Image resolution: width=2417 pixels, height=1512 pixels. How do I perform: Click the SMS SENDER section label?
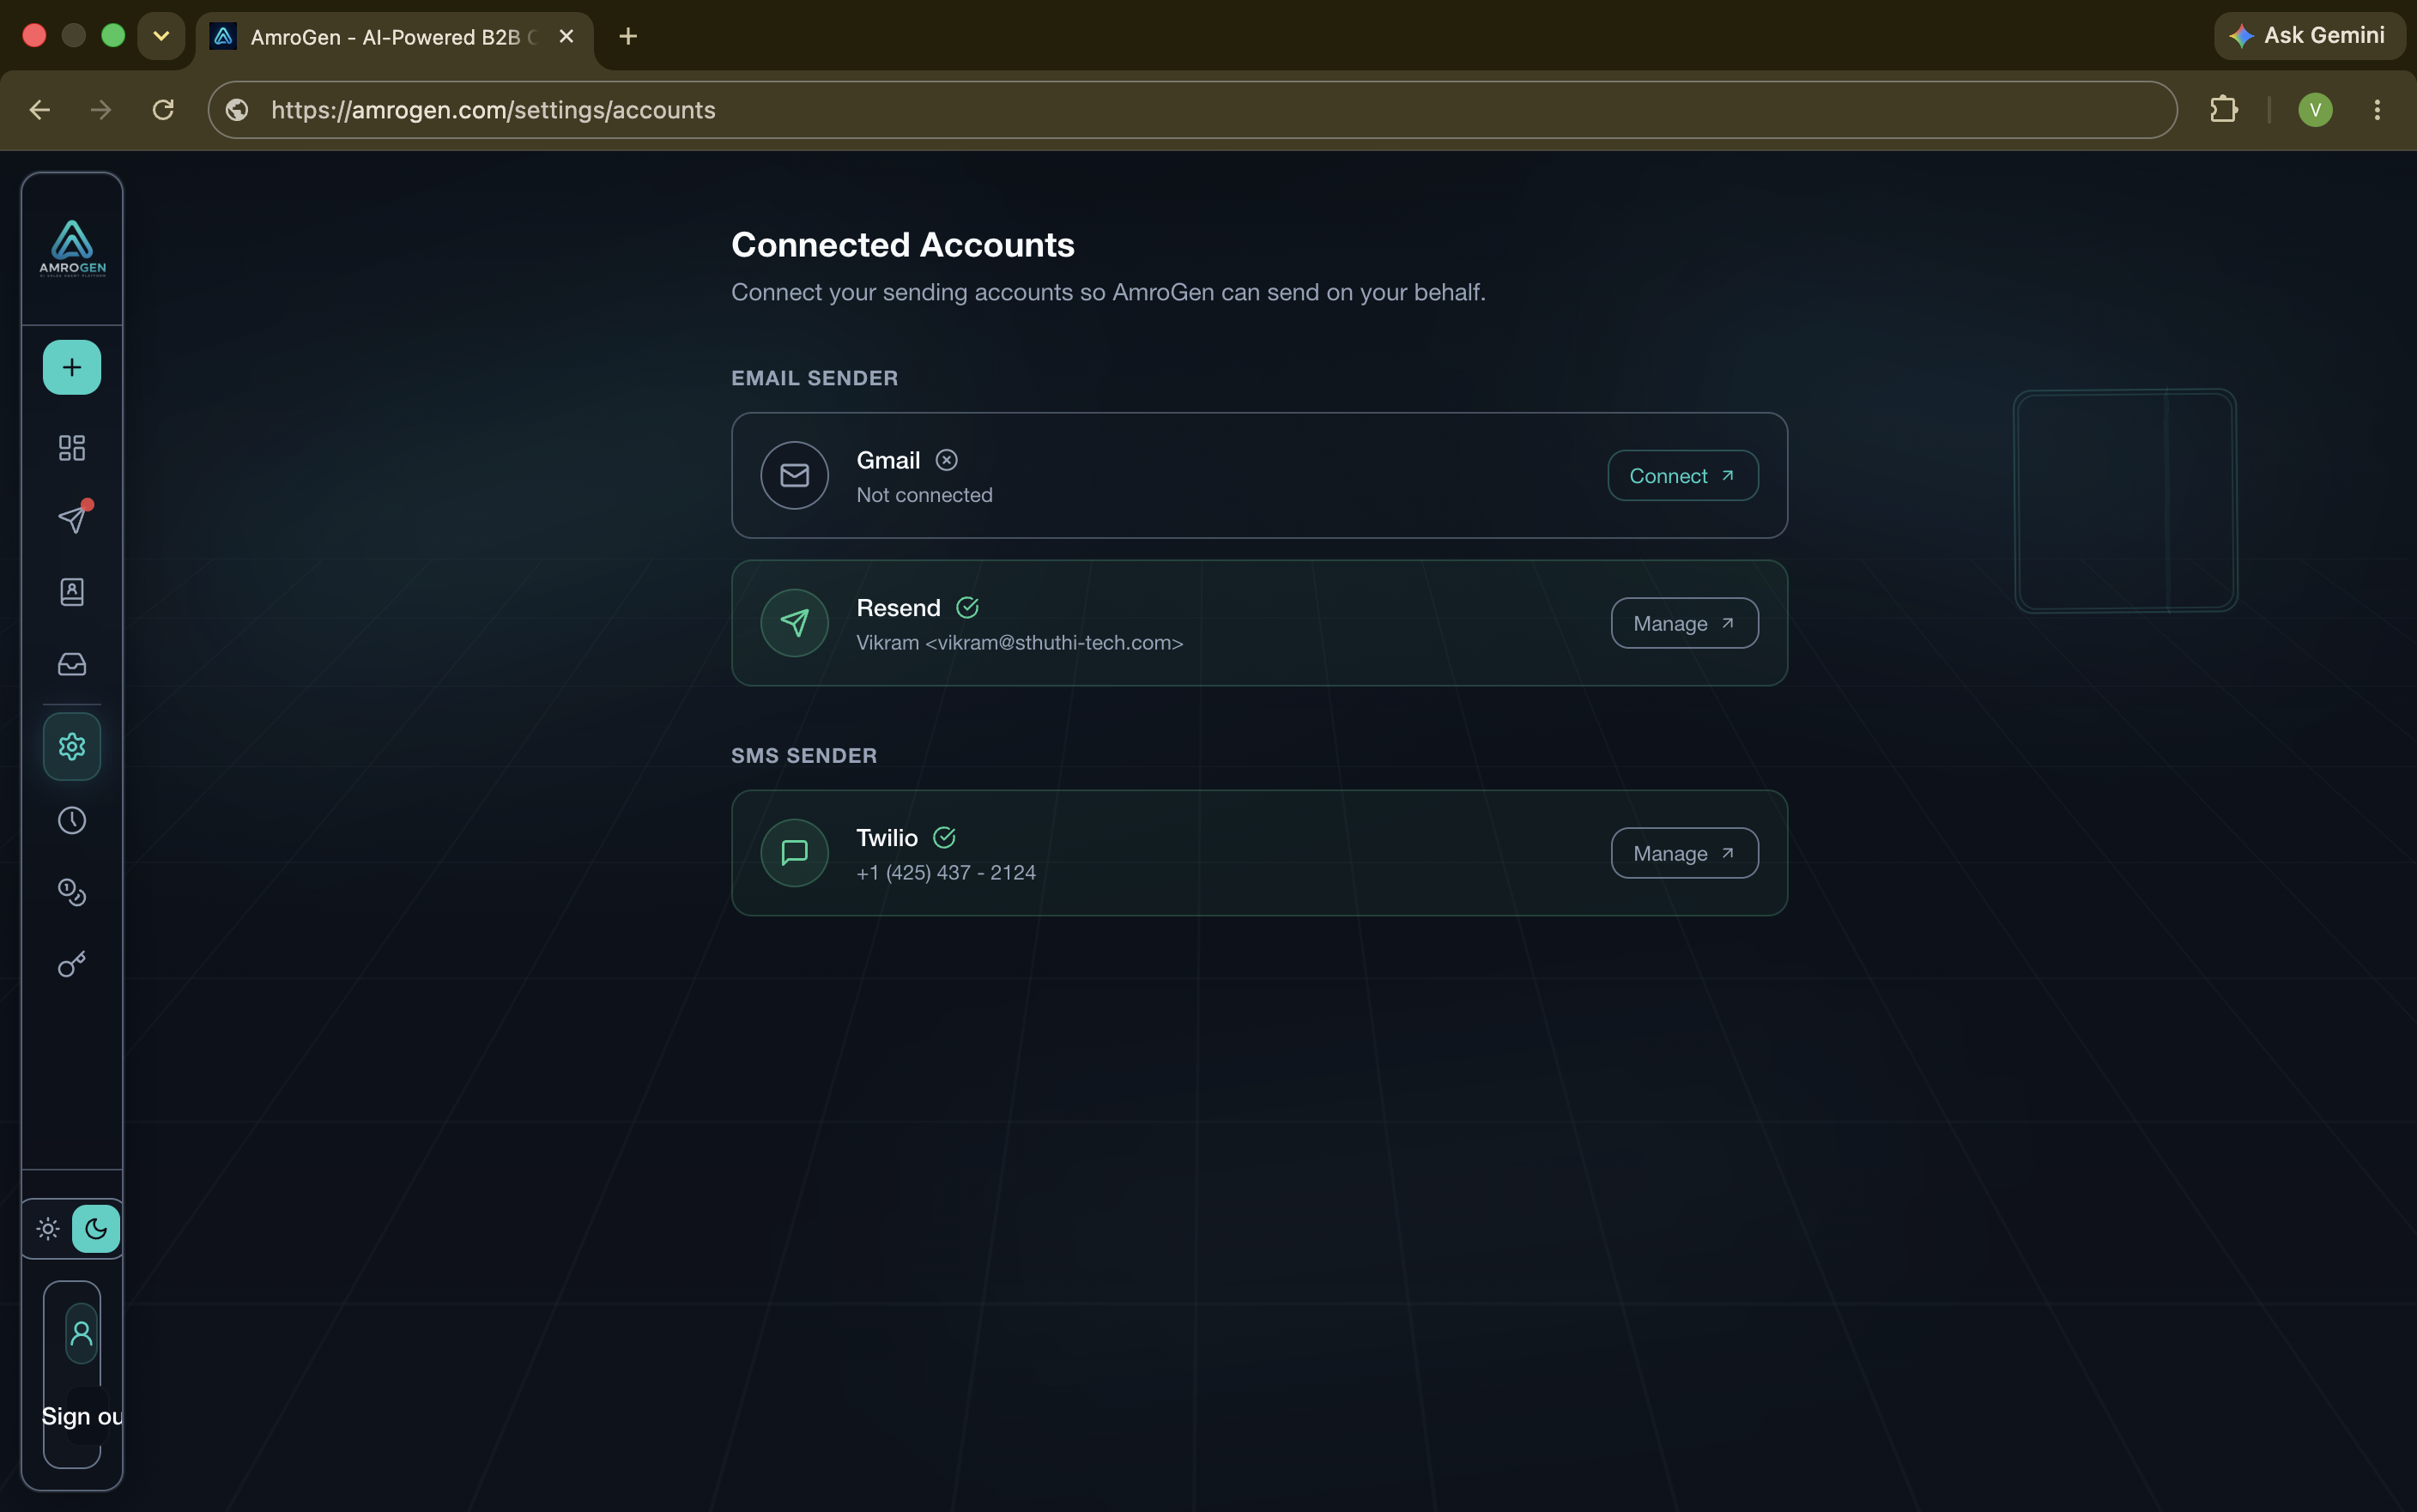pyautogui.click(x=803, y=756)
